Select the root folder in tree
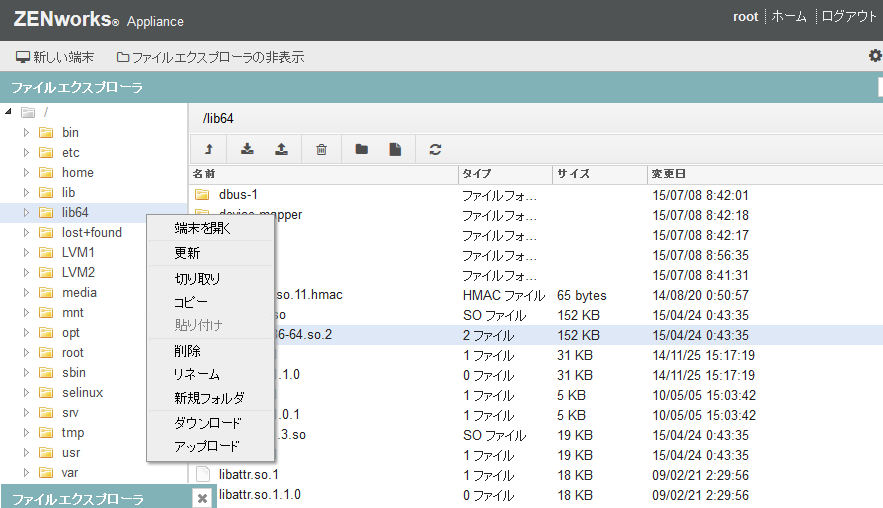This screenshot has height=508, width=883. (73, 353)
